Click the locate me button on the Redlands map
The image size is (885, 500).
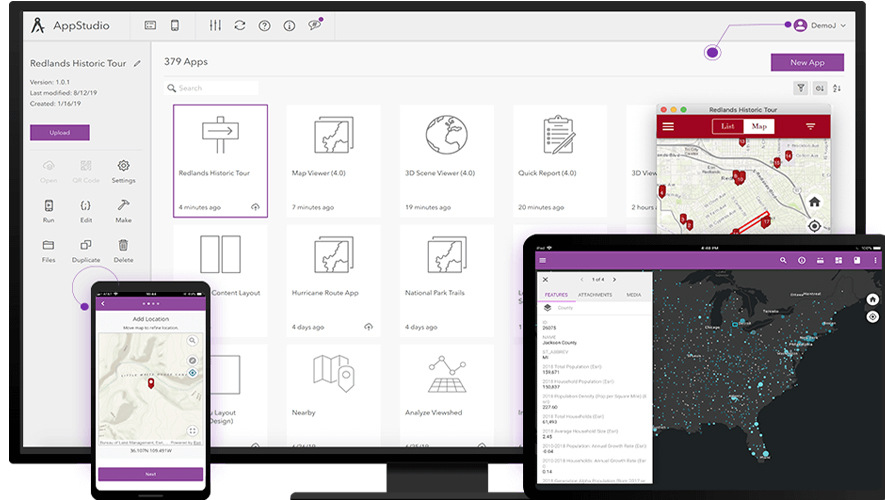tap(814, 226)
